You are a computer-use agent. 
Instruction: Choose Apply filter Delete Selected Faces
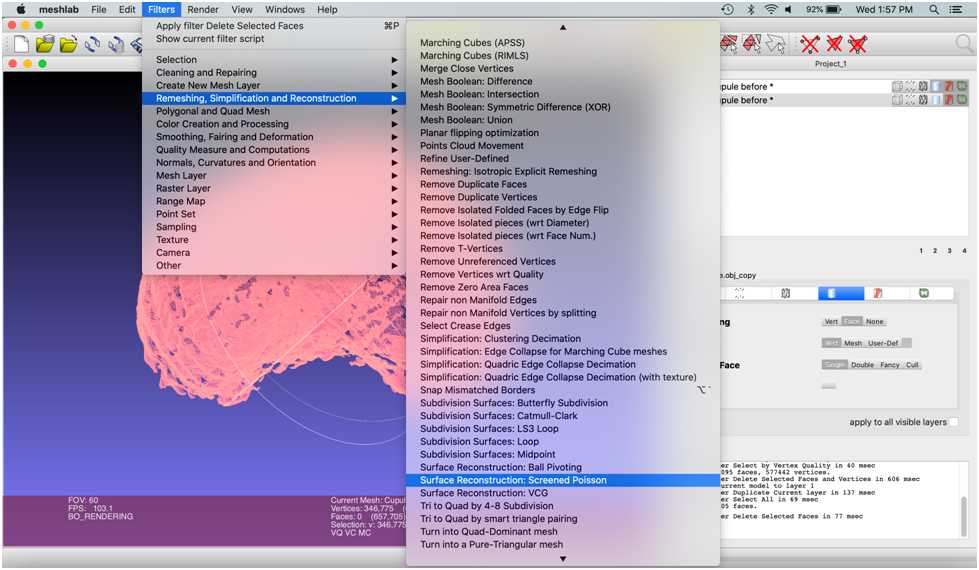click(x=274, y=26)
